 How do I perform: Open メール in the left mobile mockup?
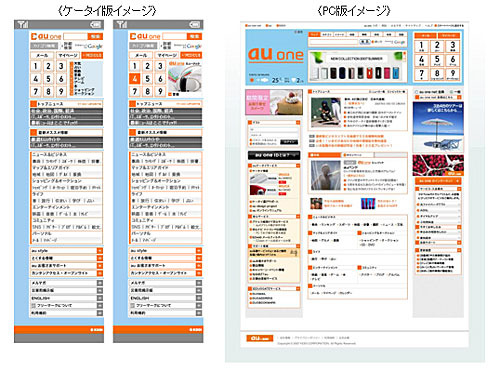42,55
